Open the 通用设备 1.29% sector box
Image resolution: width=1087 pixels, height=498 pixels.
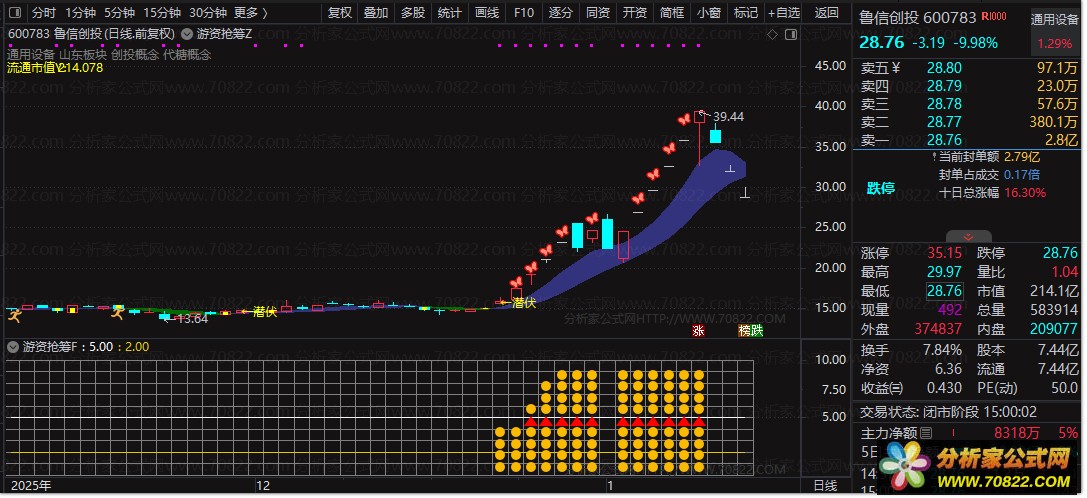coord(1054,32)
